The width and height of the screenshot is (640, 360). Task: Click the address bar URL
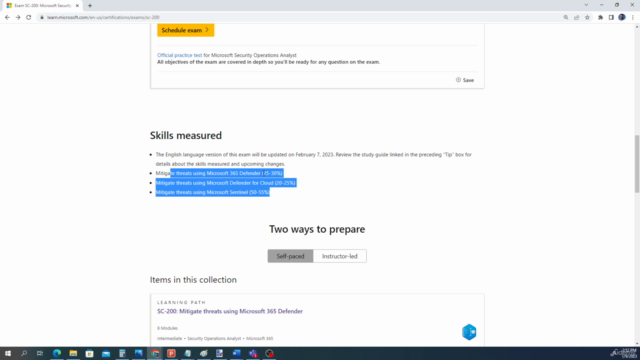point(103,18)
